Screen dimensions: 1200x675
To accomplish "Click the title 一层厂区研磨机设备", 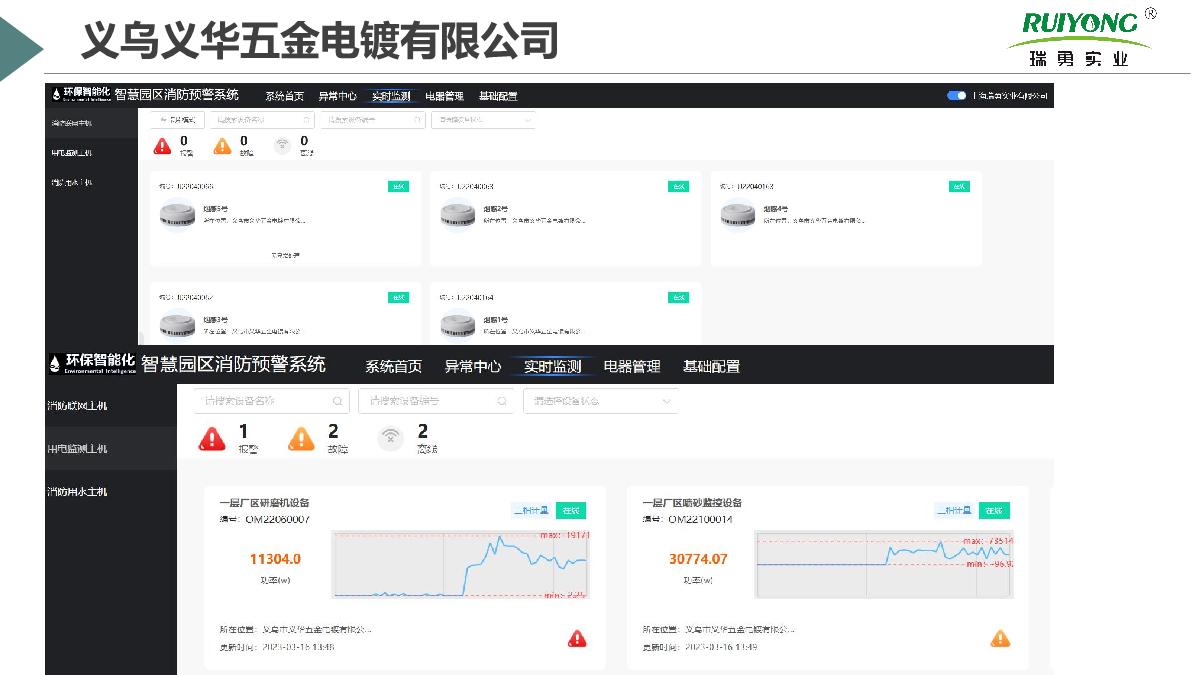I will click(x=264, y=503).
